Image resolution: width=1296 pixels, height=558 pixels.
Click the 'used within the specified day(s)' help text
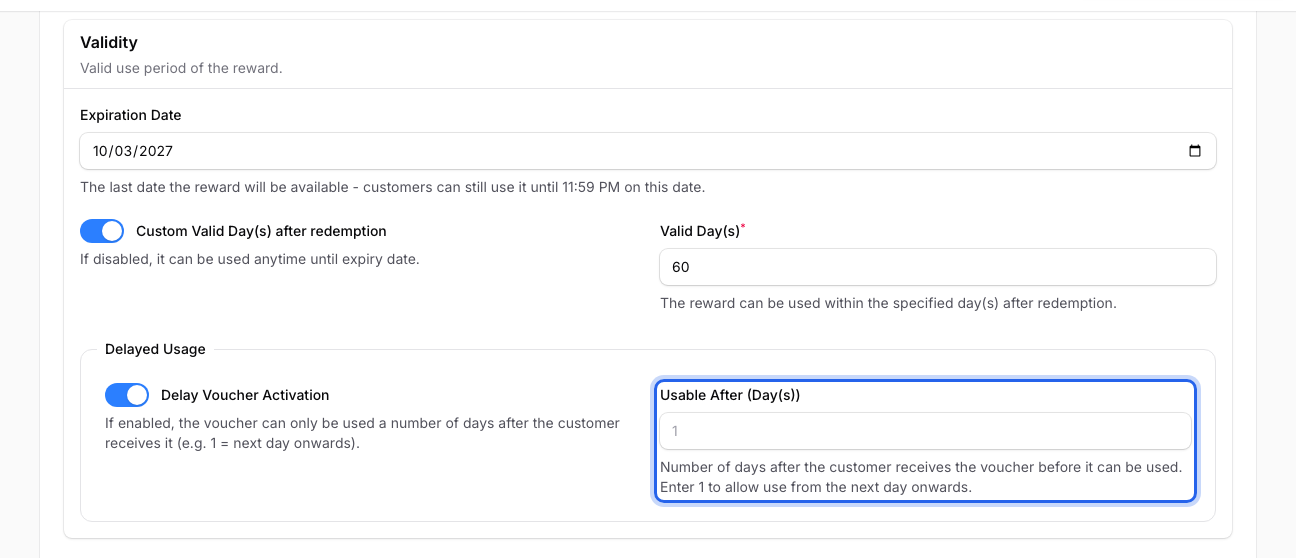[888, 303]
